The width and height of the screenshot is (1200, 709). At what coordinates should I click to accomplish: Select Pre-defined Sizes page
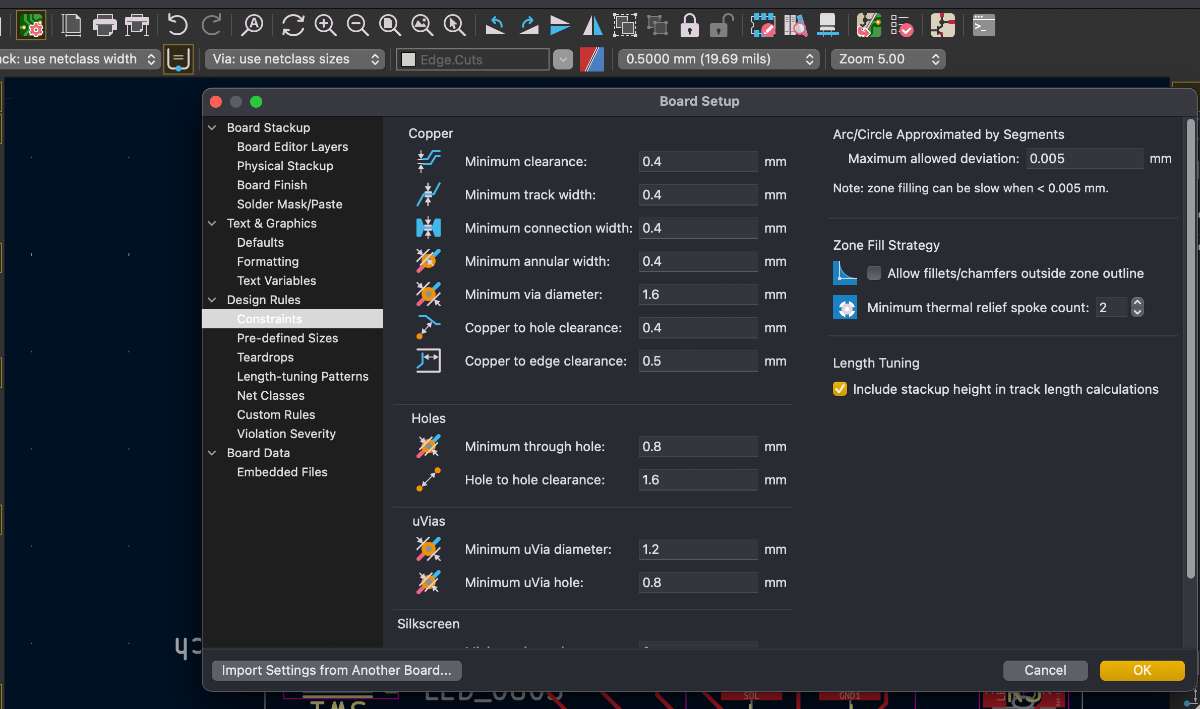tap(287, 338)
